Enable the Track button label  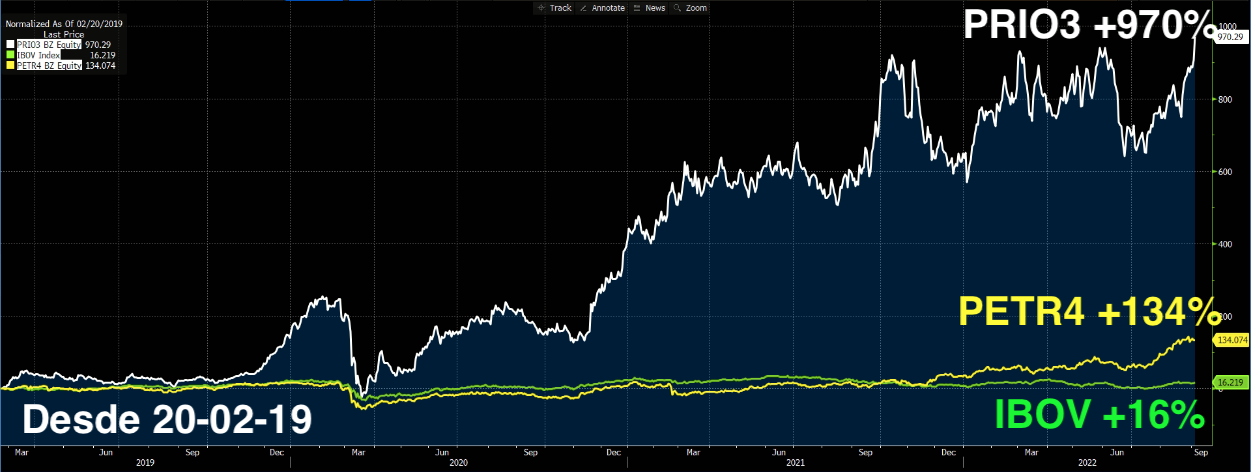[561, 8]
